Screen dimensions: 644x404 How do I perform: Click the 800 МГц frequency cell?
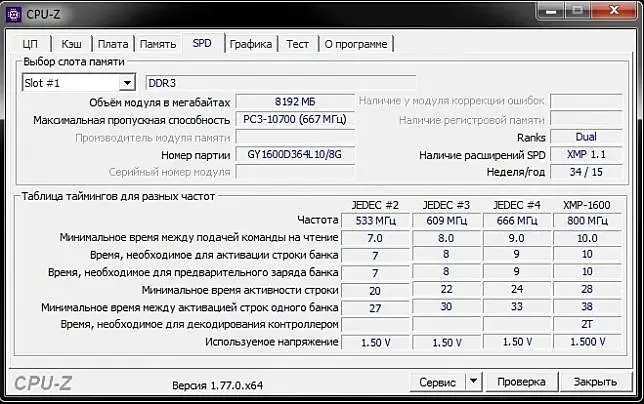pos(587,220)
